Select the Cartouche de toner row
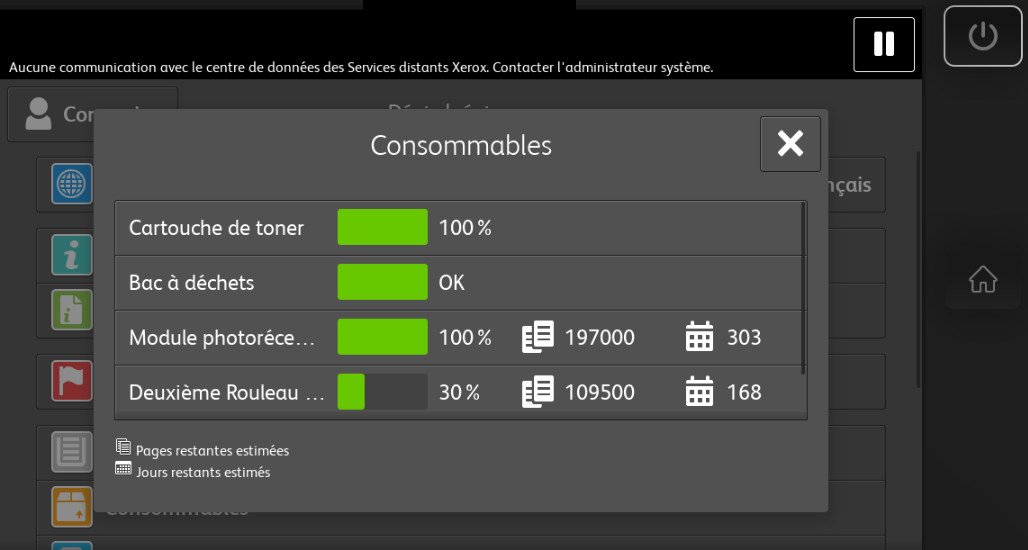1028x550 pixels. (459, 228)
